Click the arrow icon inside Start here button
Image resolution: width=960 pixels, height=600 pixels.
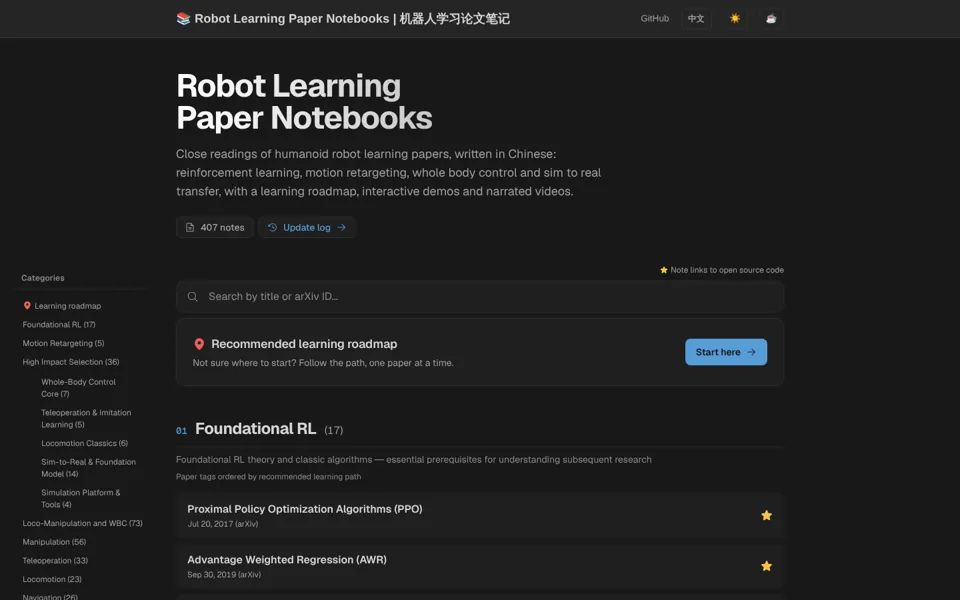(x=751, y=352)
